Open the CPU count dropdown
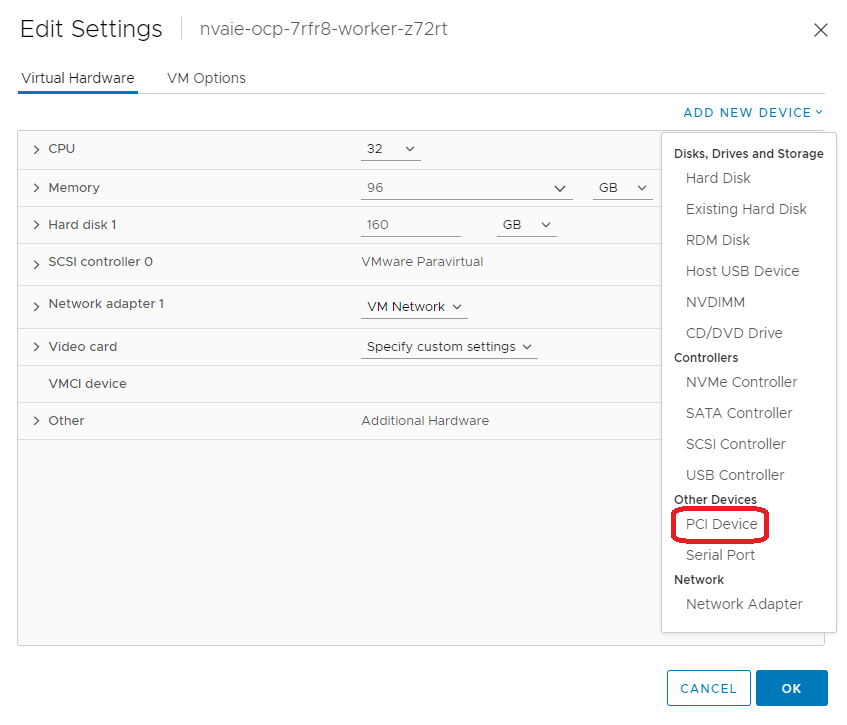This screenshot has width=847, height=725. pyautogui.click(x=390, y=149)
